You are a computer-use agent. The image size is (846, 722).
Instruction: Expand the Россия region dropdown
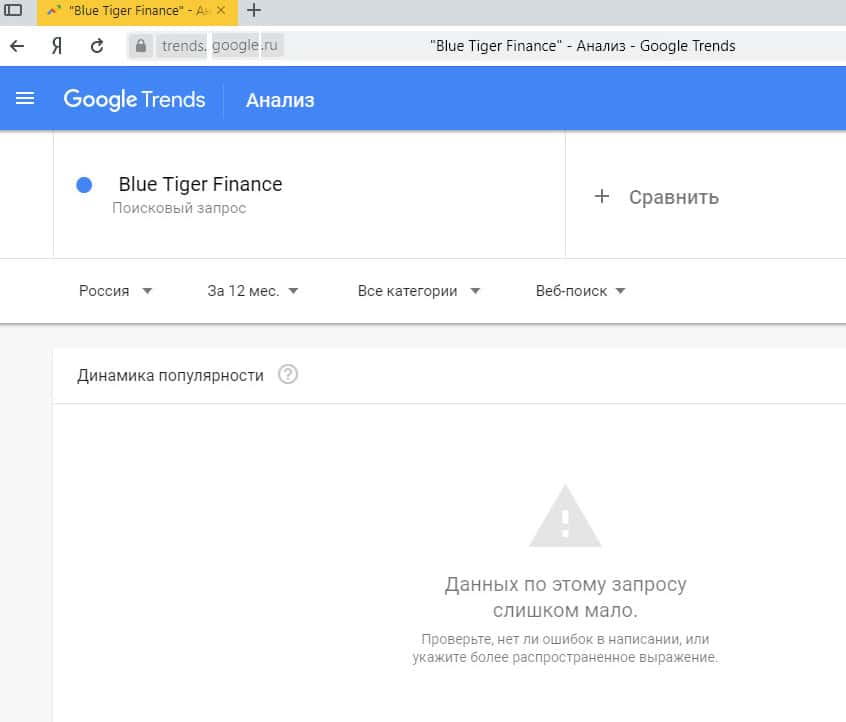[116, 291]
